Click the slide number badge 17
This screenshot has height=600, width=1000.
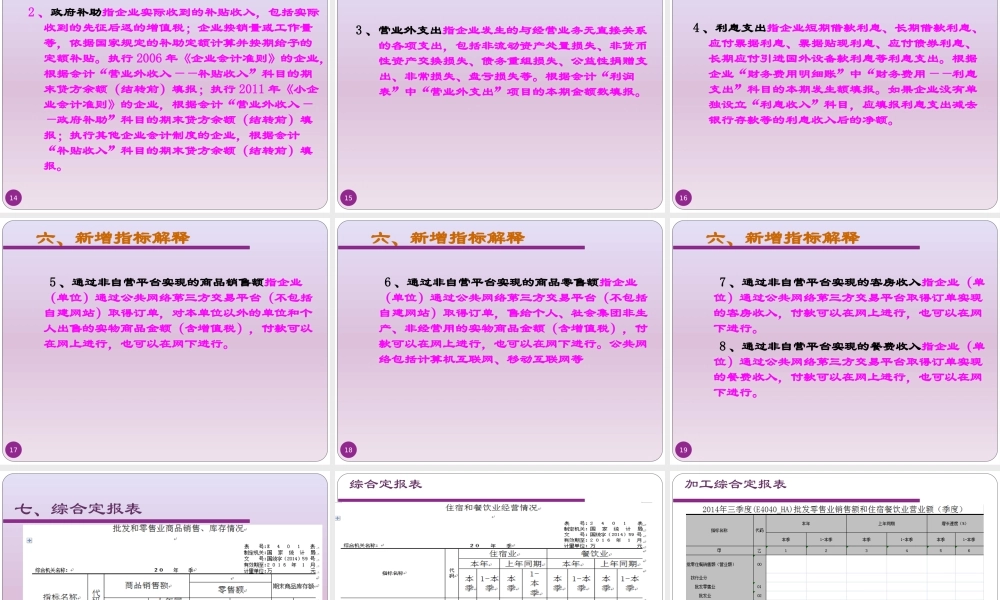(x=13, y=450)
